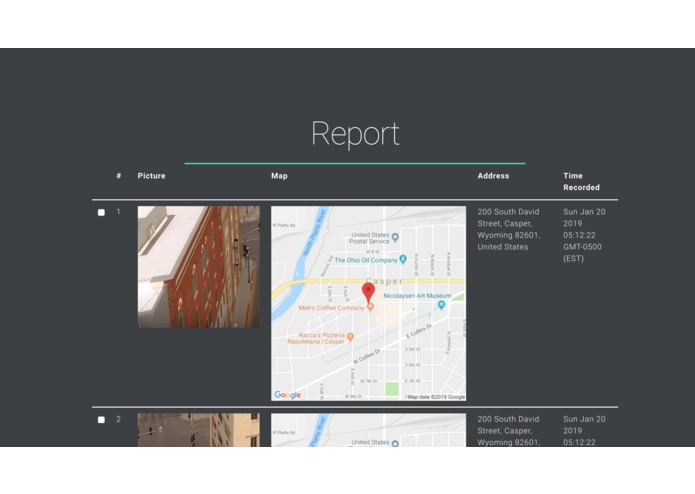This screenshot has height=494, width=695.
Task: Select Racca's Pizzeria Napoletana map marker
Action: (350, 337)
